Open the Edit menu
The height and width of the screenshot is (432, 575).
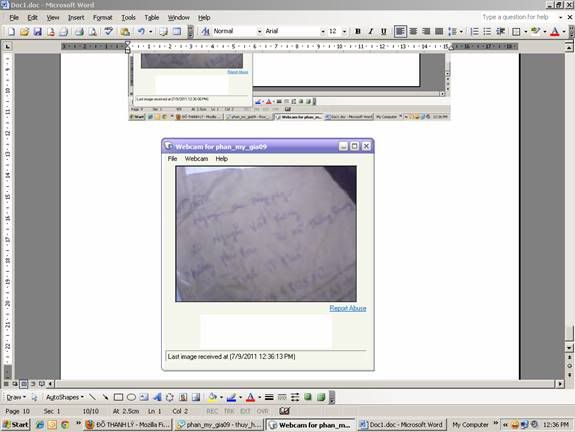click(32, 18)
